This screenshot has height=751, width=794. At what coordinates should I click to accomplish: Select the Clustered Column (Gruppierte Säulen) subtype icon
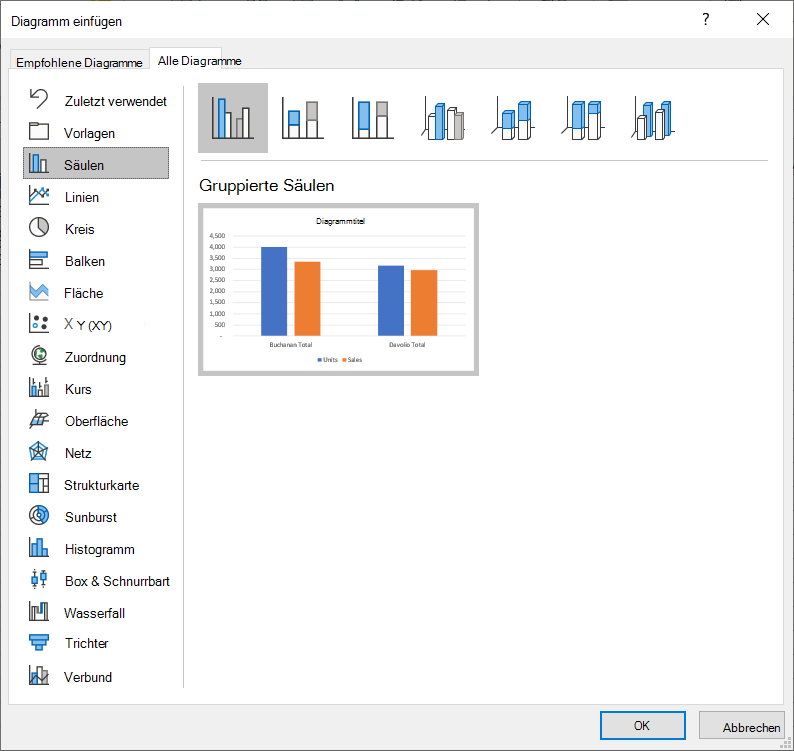[233, 118]
